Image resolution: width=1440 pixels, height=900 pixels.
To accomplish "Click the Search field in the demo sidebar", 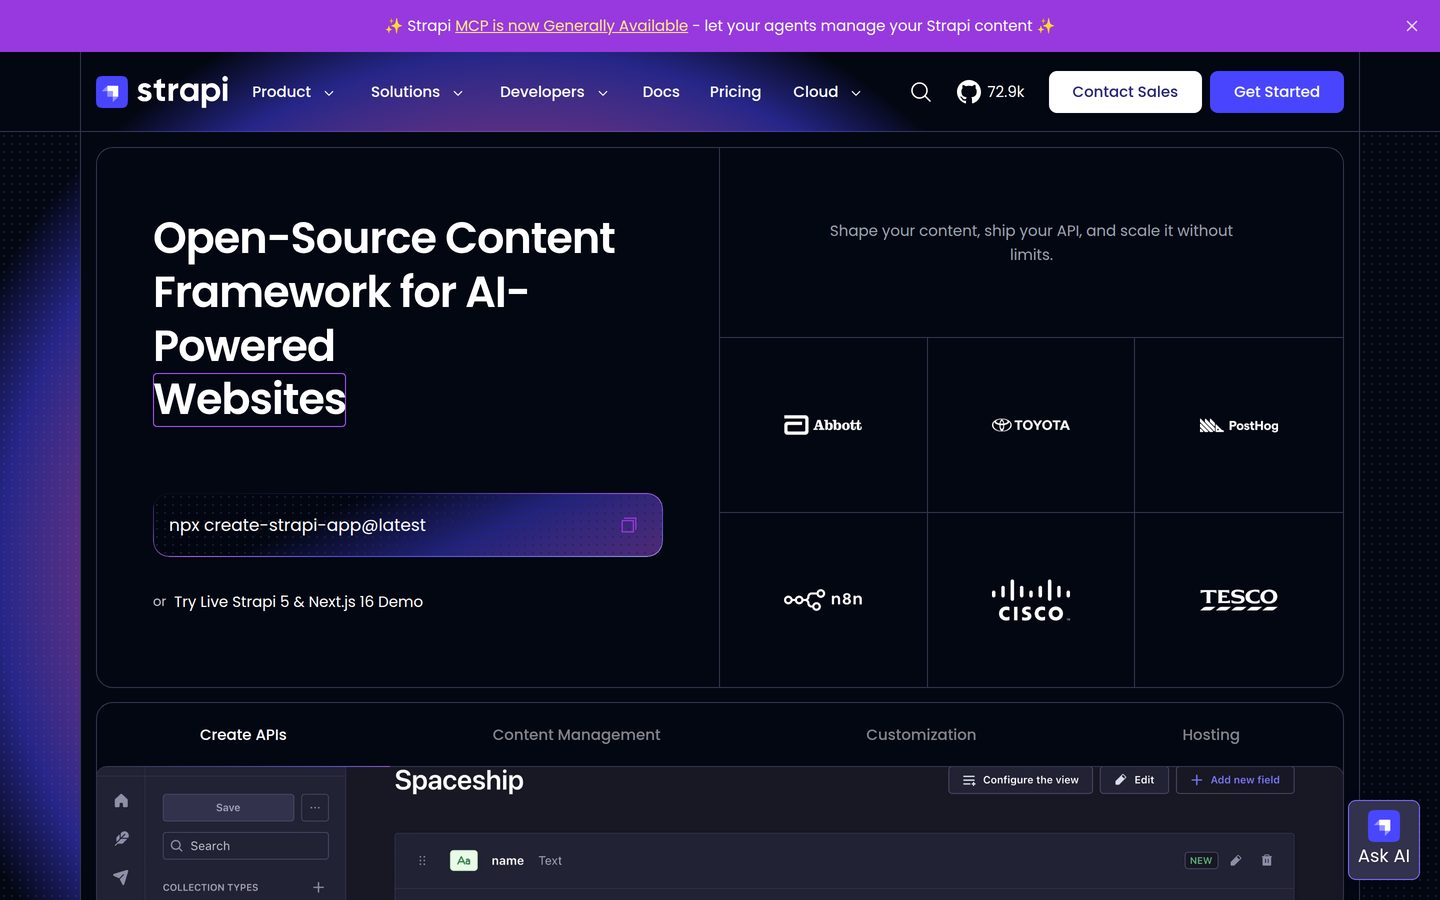I will coord(246,846).
